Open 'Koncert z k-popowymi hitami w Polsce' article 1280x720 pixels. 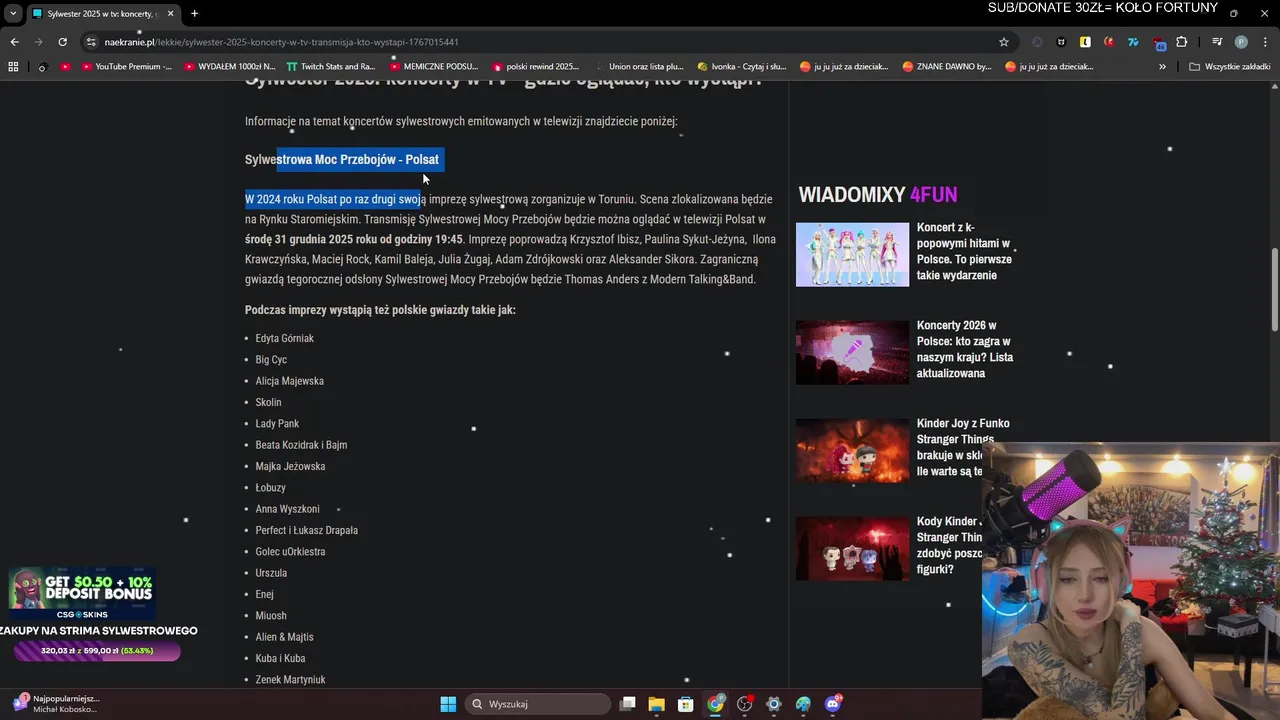click(964, 251)
